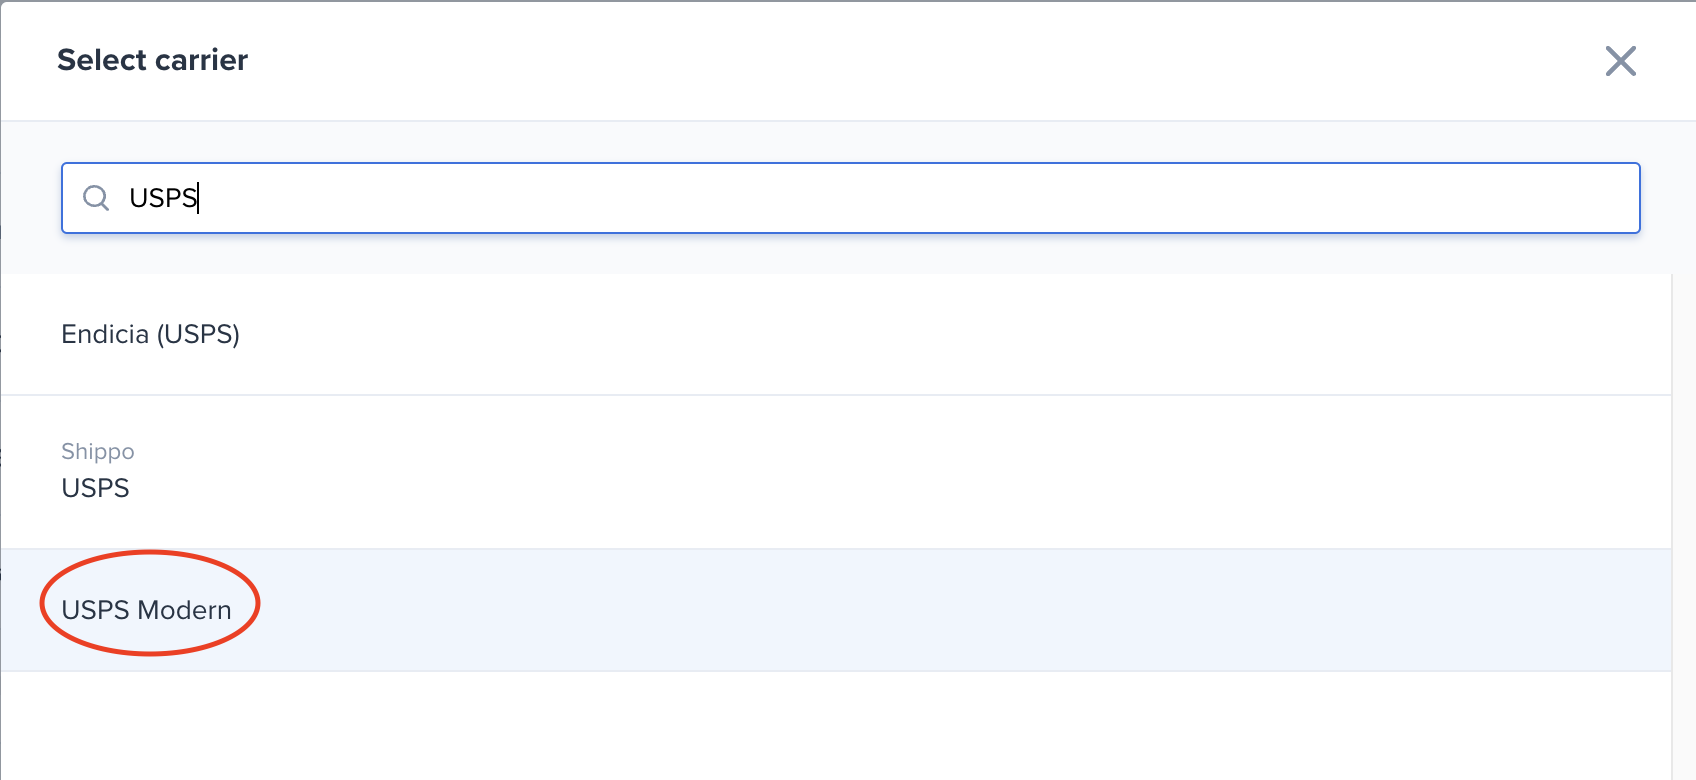The width and height of the screenshot is (1696, 780).
Task: Click the right end of search box
Action: tap(1600, 198)
